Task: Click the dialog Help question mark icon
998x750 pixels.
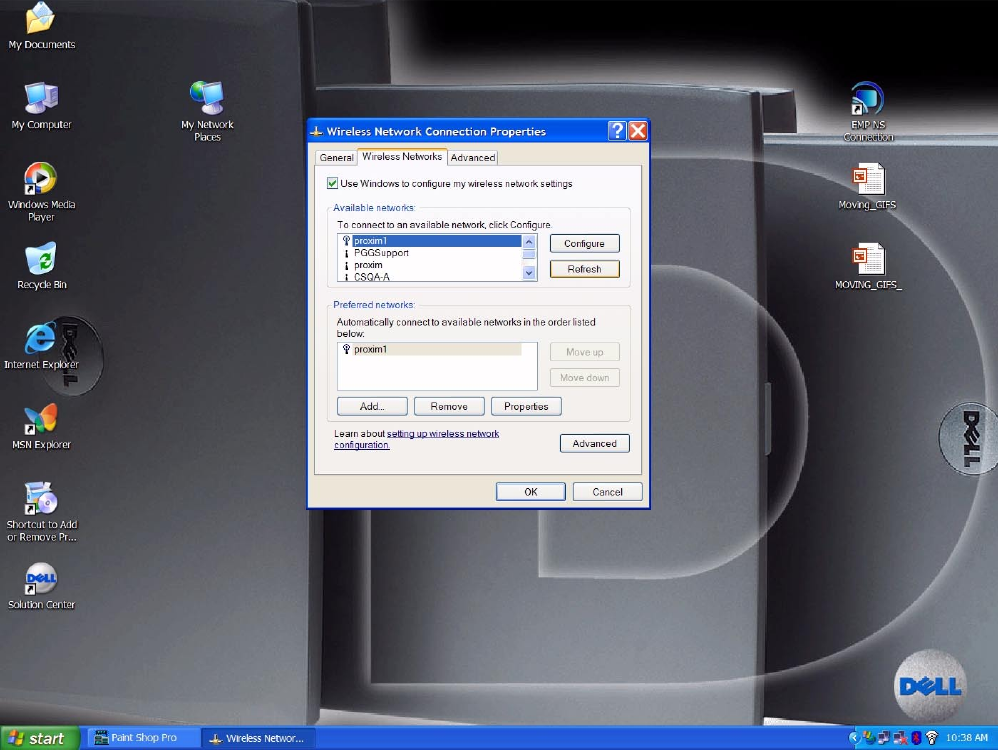Action: pyautogui.click(x=616, y=131)
